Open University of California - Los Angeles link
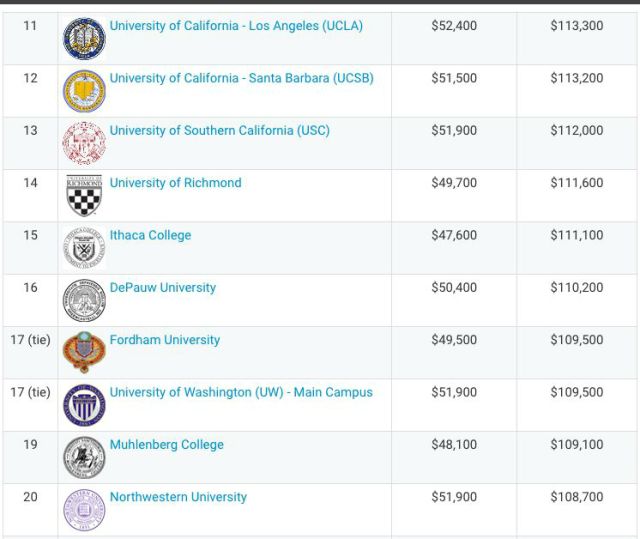The width and height of the screenshot is (640, 539). pyautogui.click(x=236, y=26)
